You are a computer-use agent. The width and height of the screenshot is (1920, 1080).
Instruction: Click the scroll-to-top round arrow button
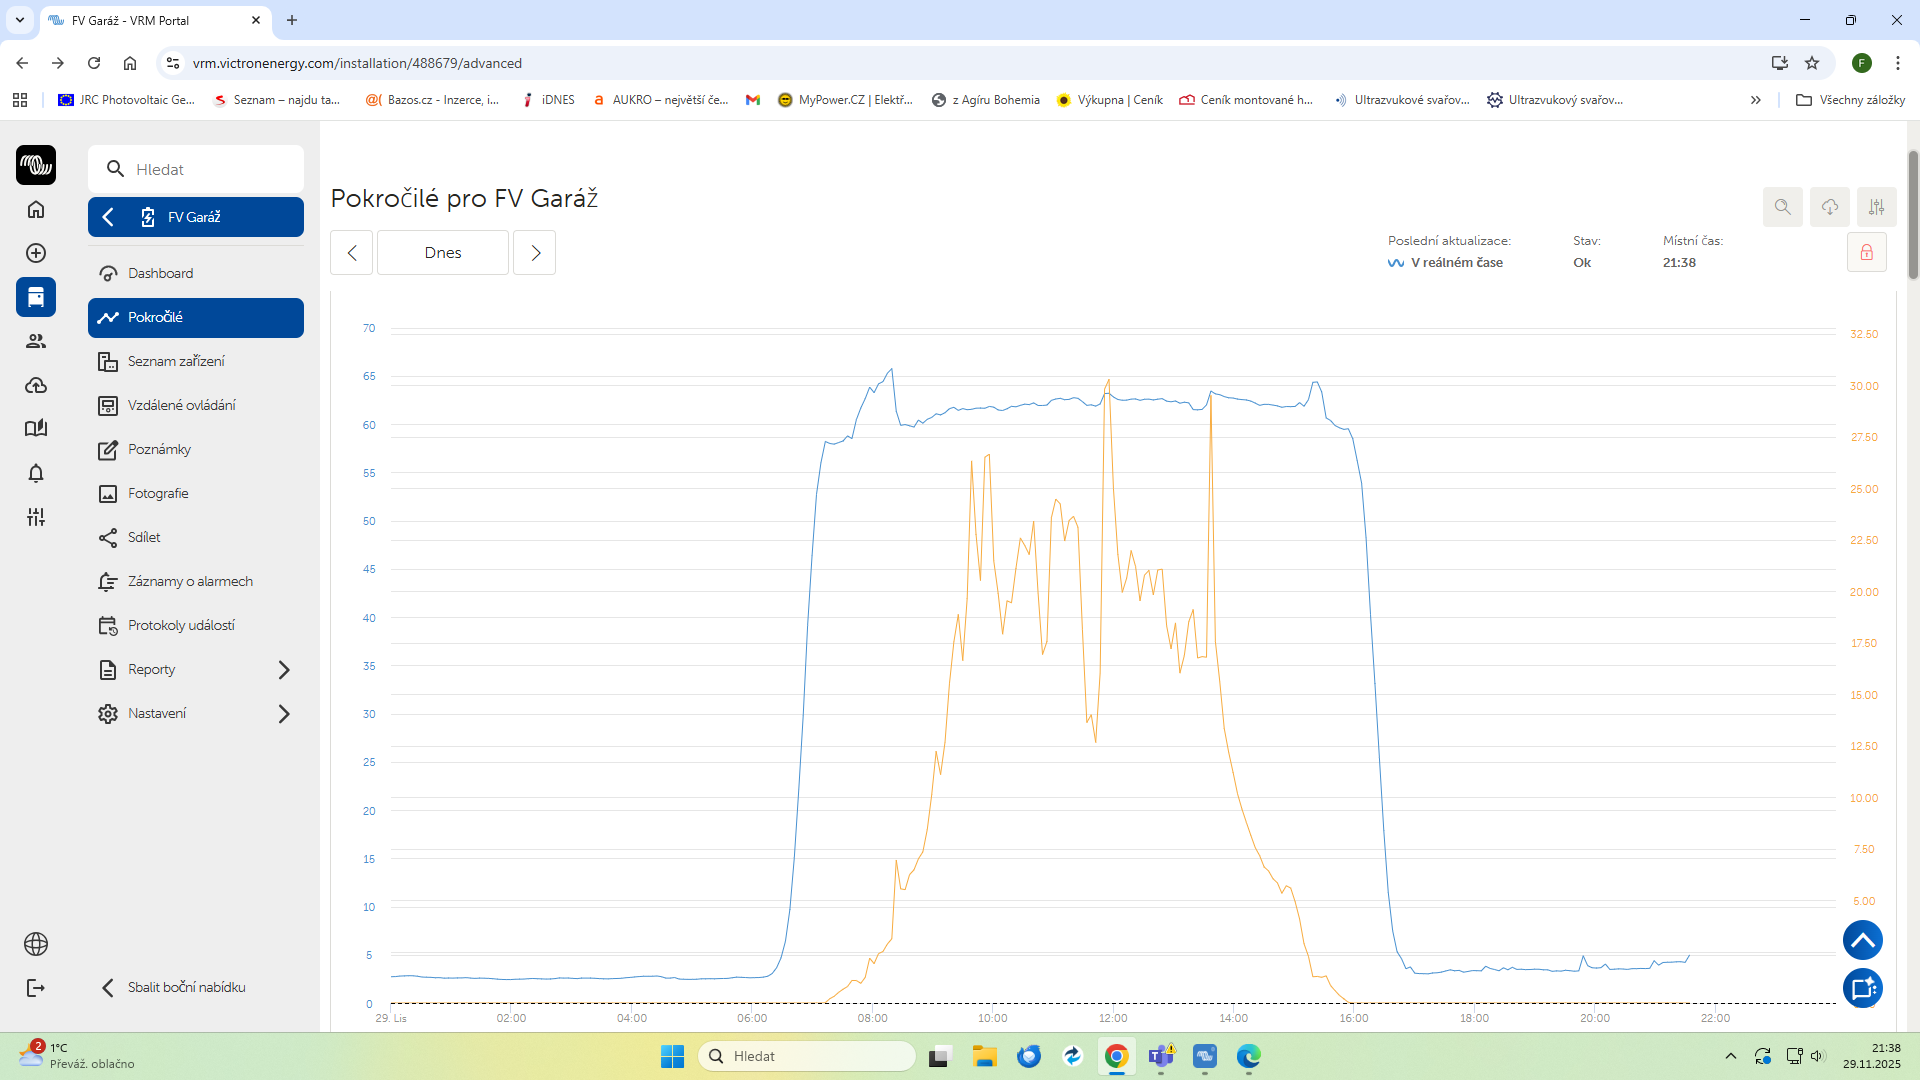(x=1862, y=940)
